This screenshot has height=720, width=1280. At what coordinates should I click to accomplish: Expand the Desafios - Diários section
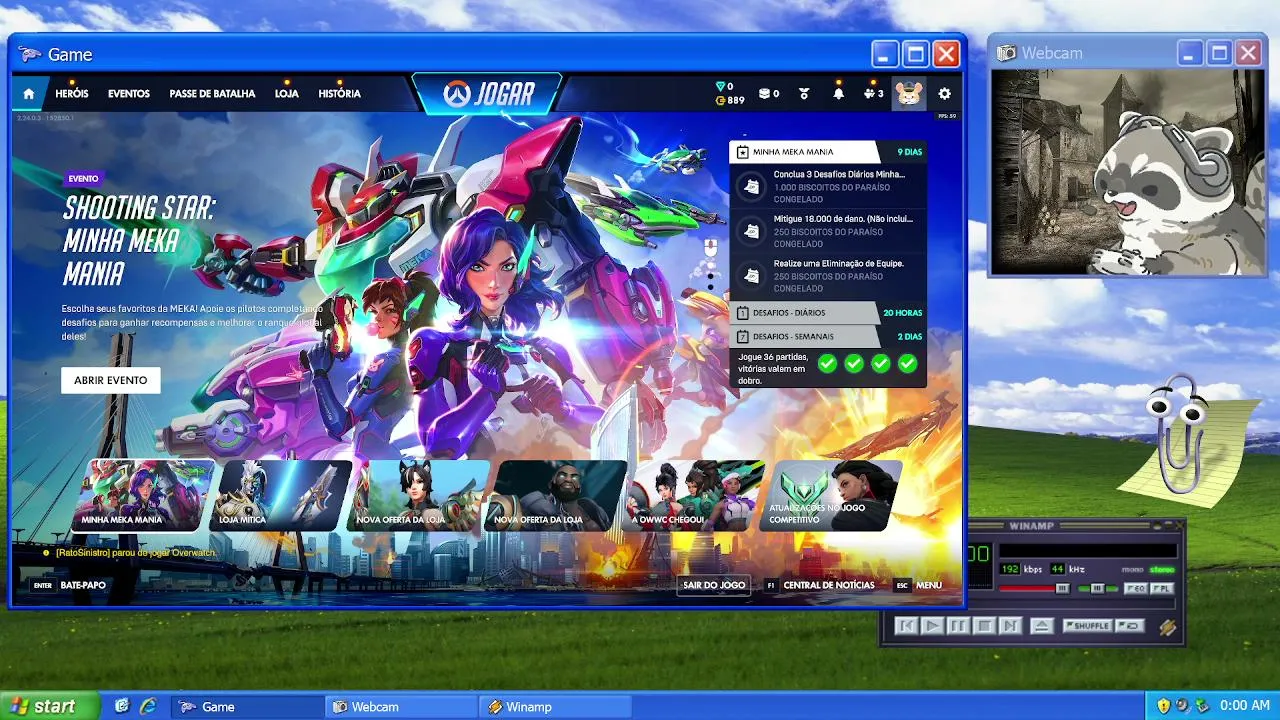(827, 313)
